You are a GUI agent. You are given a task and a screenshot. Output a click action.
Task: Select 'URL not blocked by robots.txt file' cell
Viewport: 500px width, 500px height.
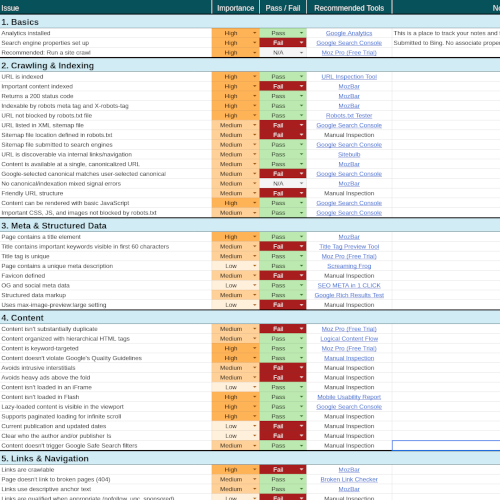coord(106,115)
